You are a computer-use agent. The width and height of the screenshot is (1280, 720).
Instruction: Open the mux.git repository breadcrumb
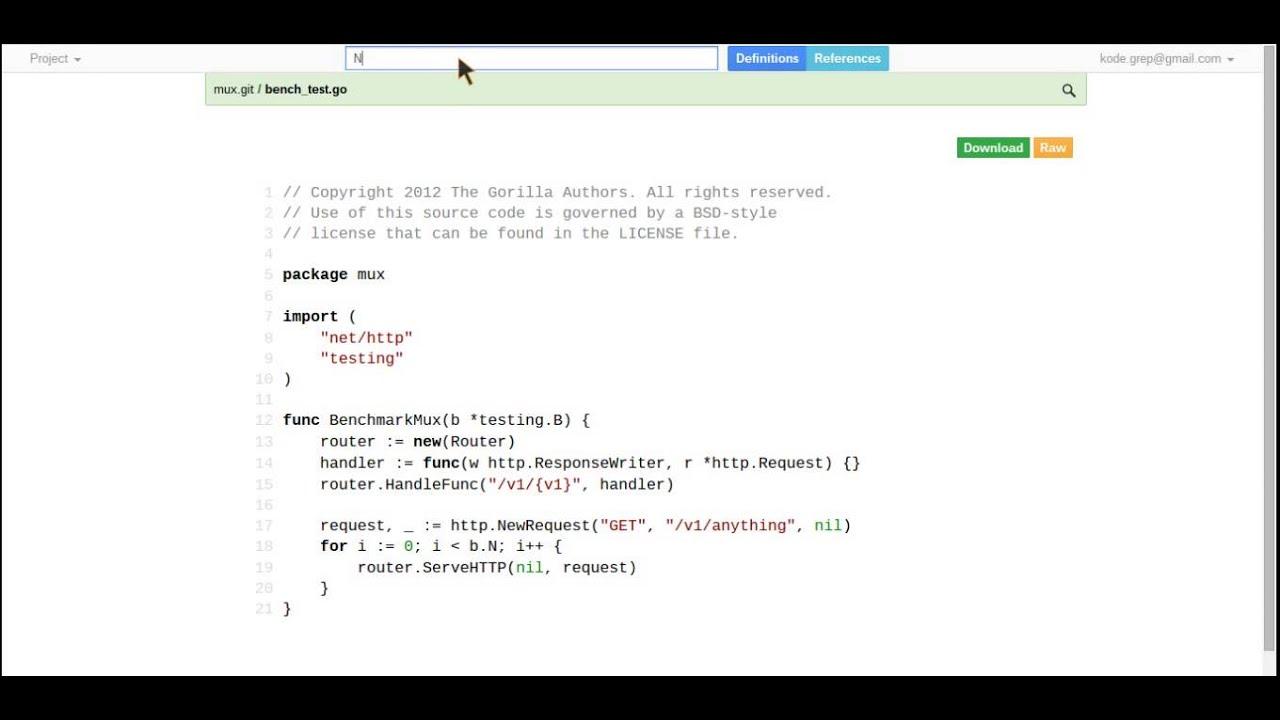pos(232,89)
